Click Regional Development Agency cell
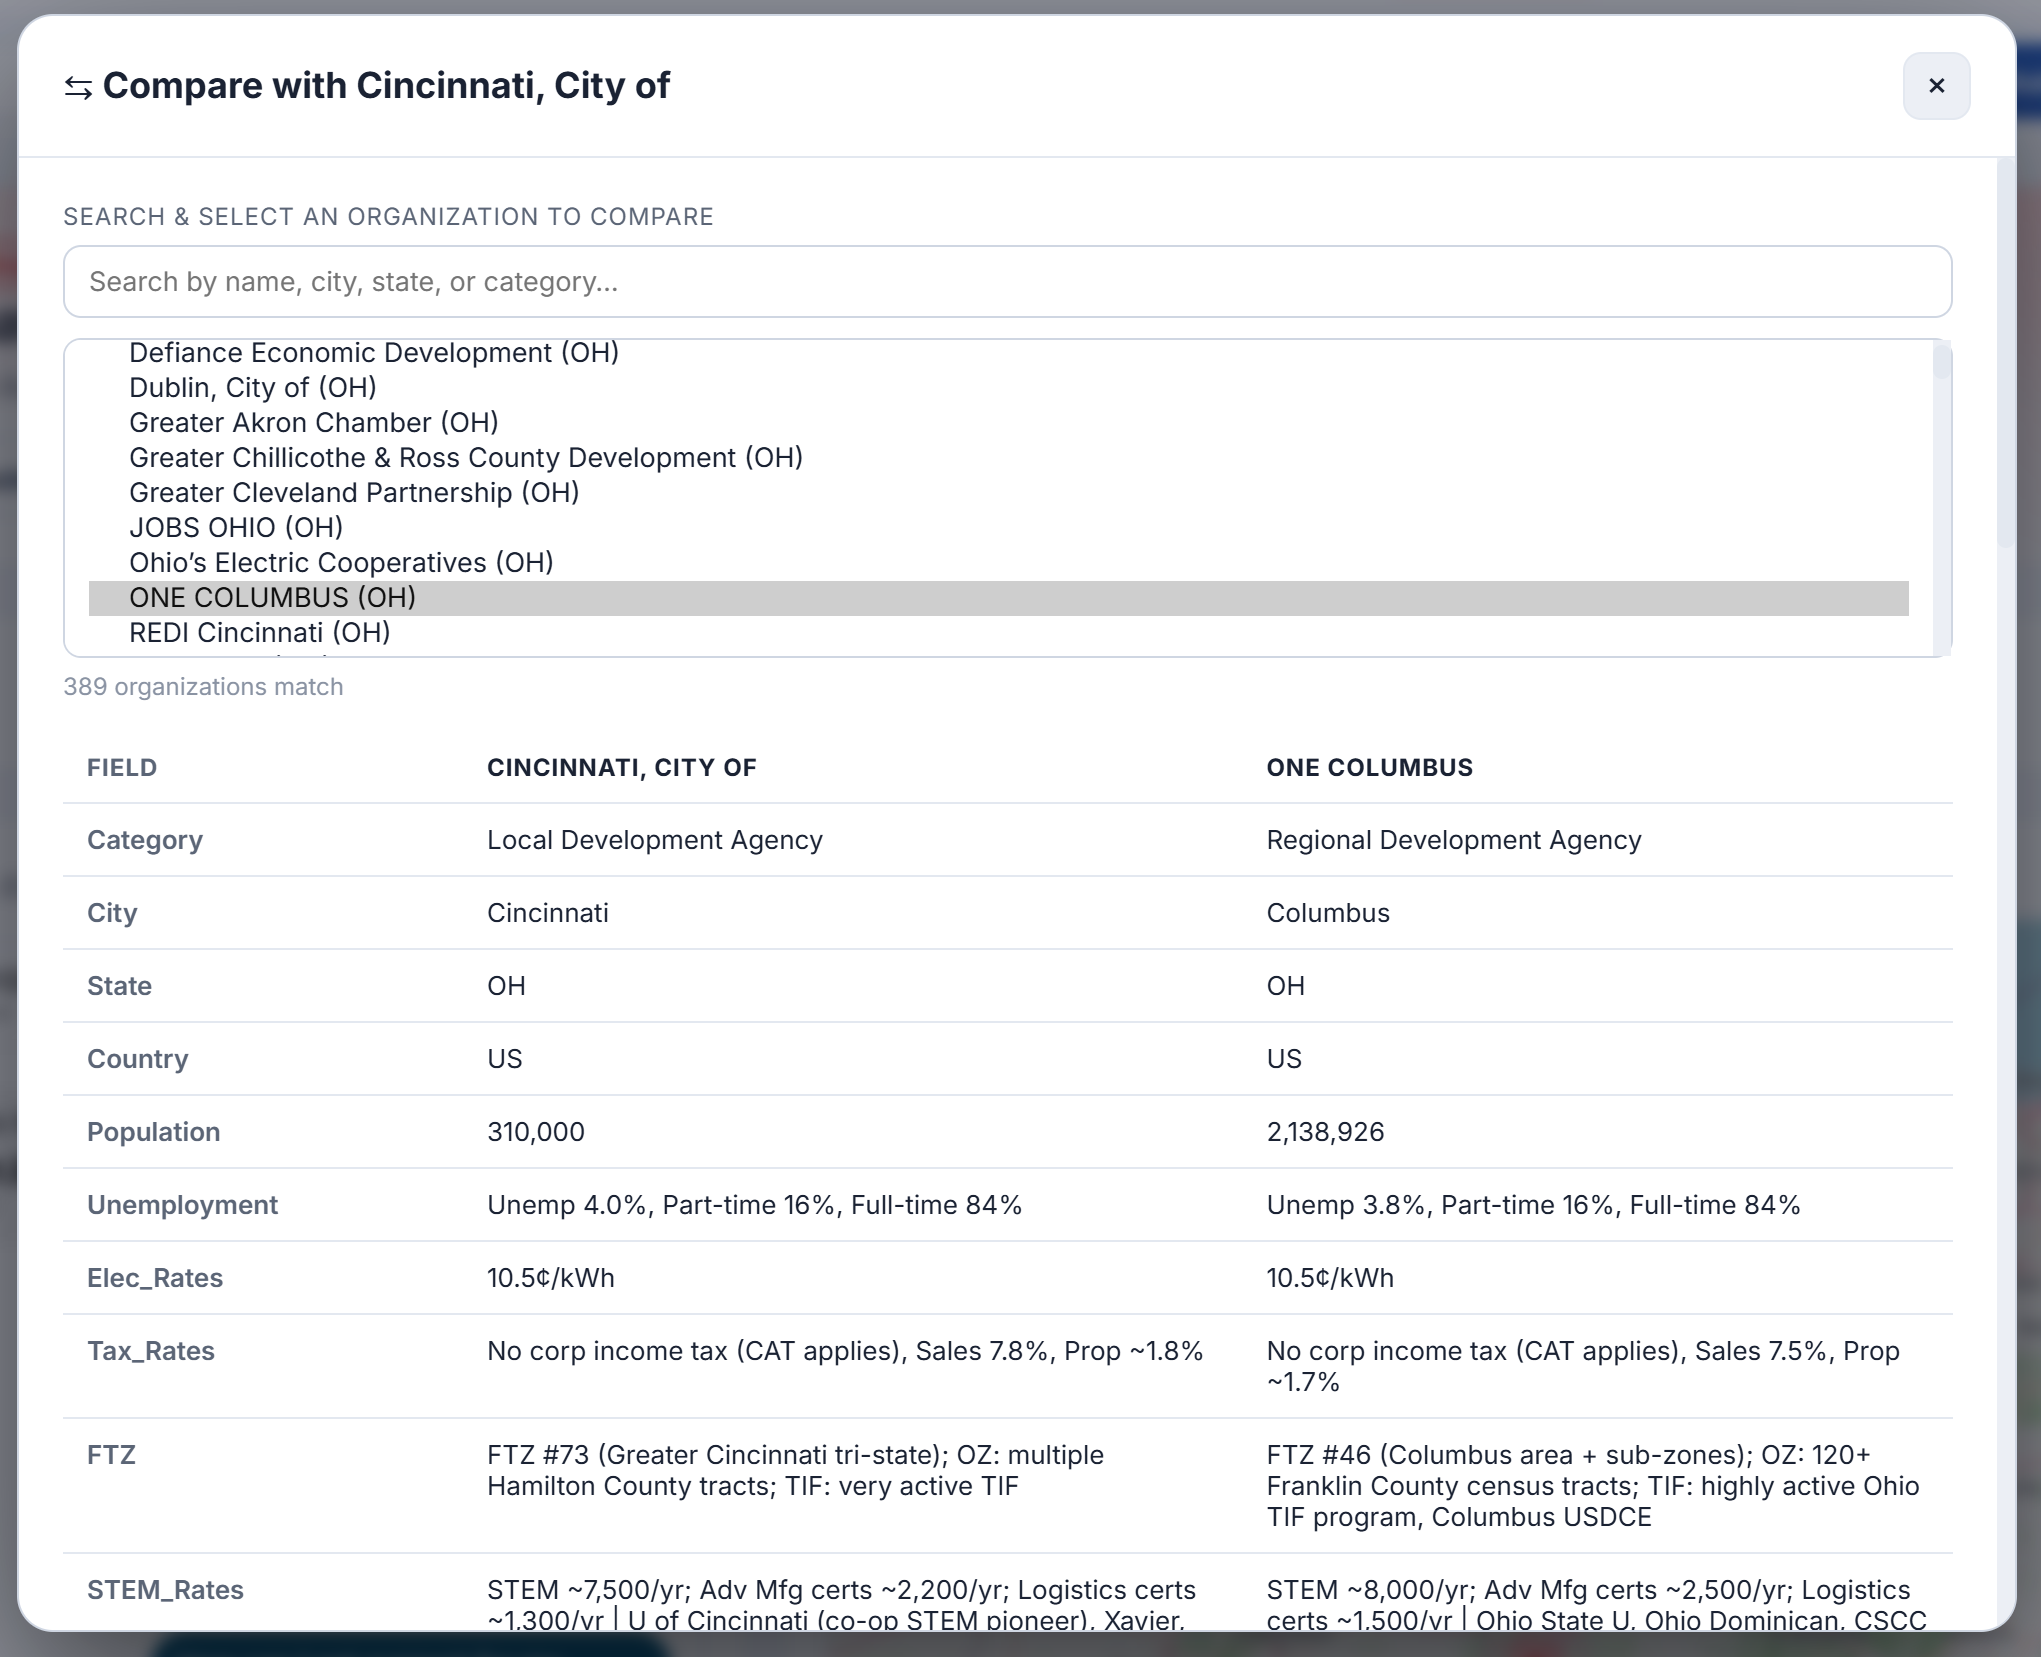The image size is (2041, 1657). tap(1454, 840)
